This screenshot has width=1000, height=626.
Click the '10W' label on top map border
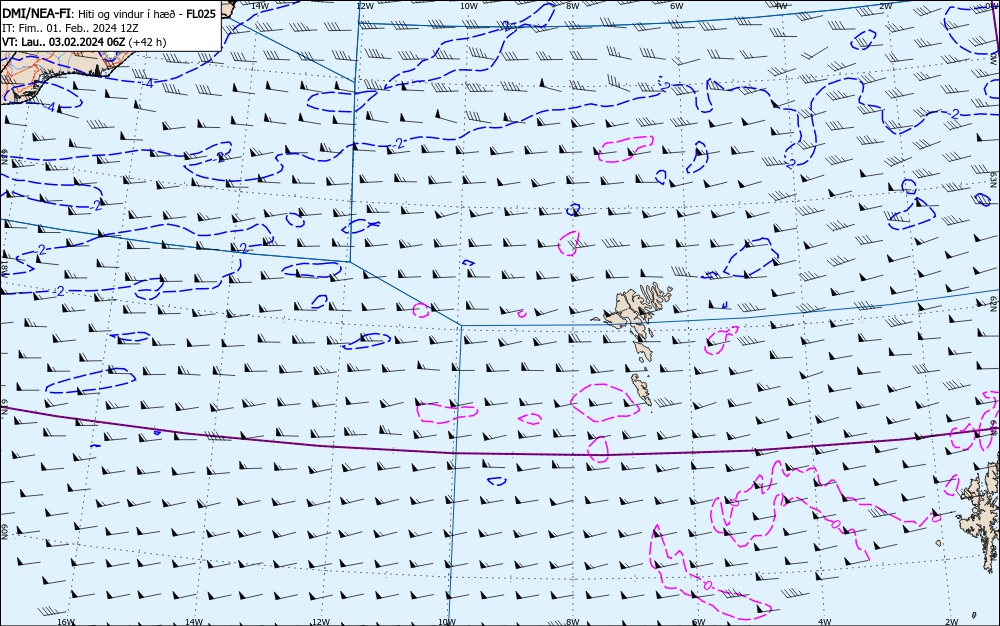click(469, 6)
